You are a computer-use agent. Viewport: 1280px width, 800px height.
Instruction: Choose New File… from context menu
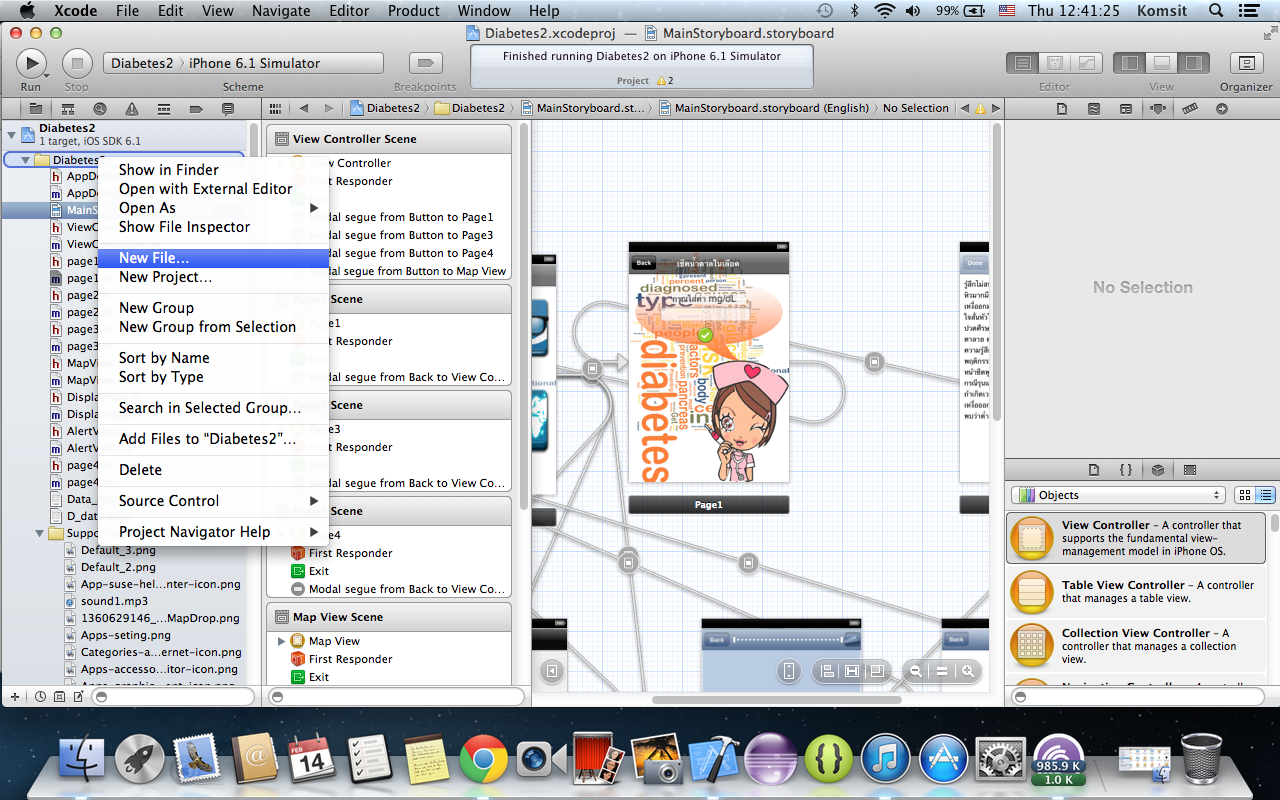click(x=154, y=258)
